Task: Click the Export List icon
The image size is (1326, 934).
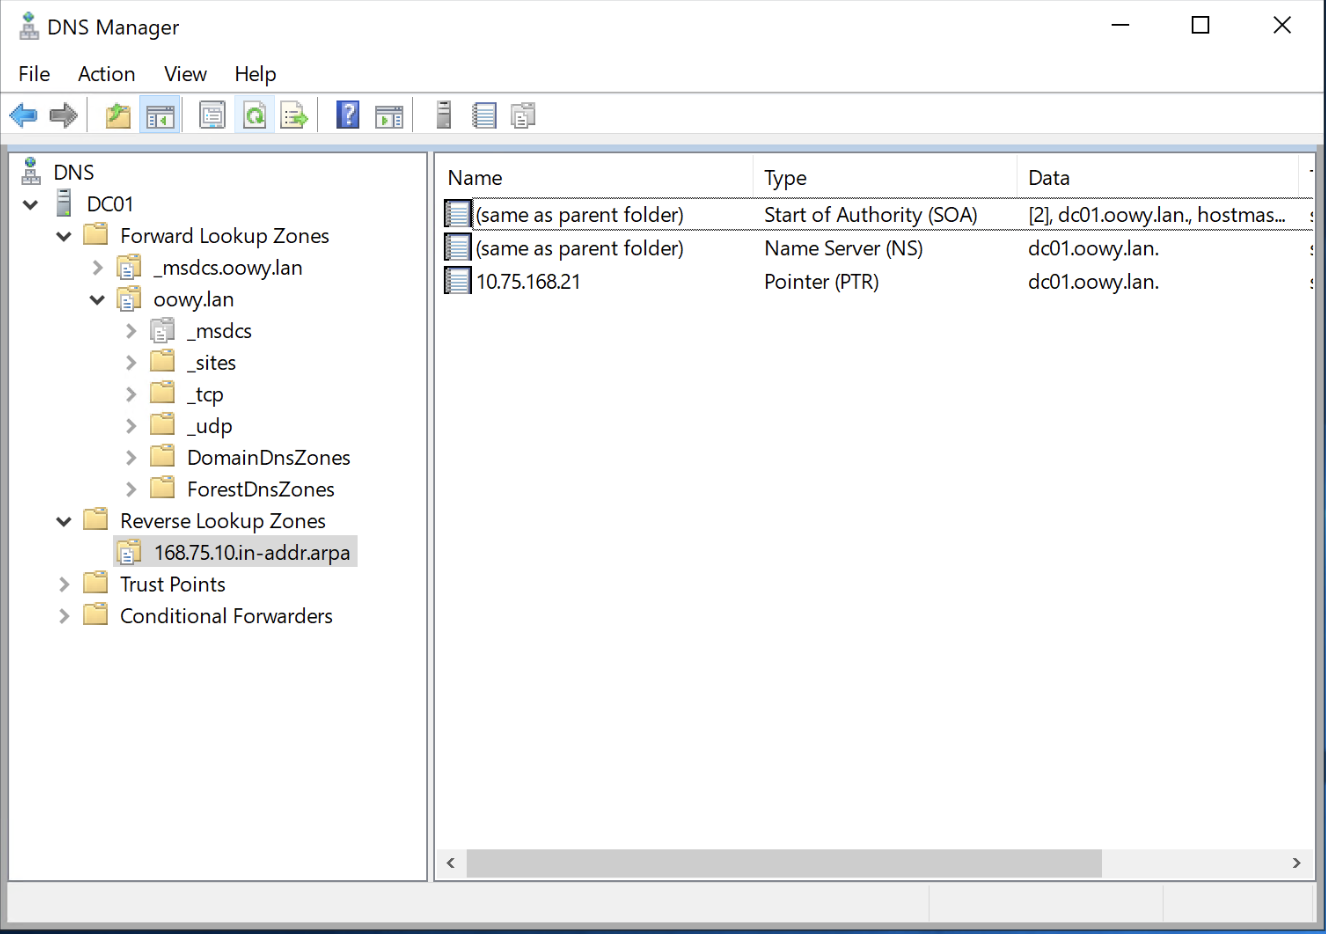Action: (294, 116)
